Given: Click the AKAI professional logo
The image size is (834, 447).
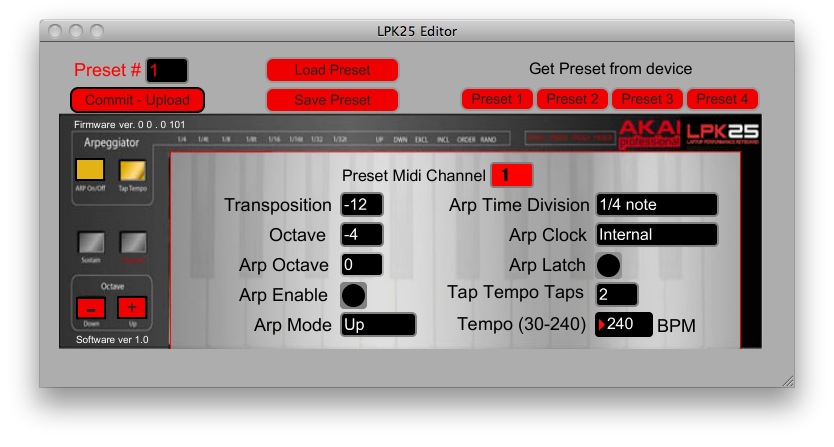Looking at the screenshot, I should [x=649, y=134].
